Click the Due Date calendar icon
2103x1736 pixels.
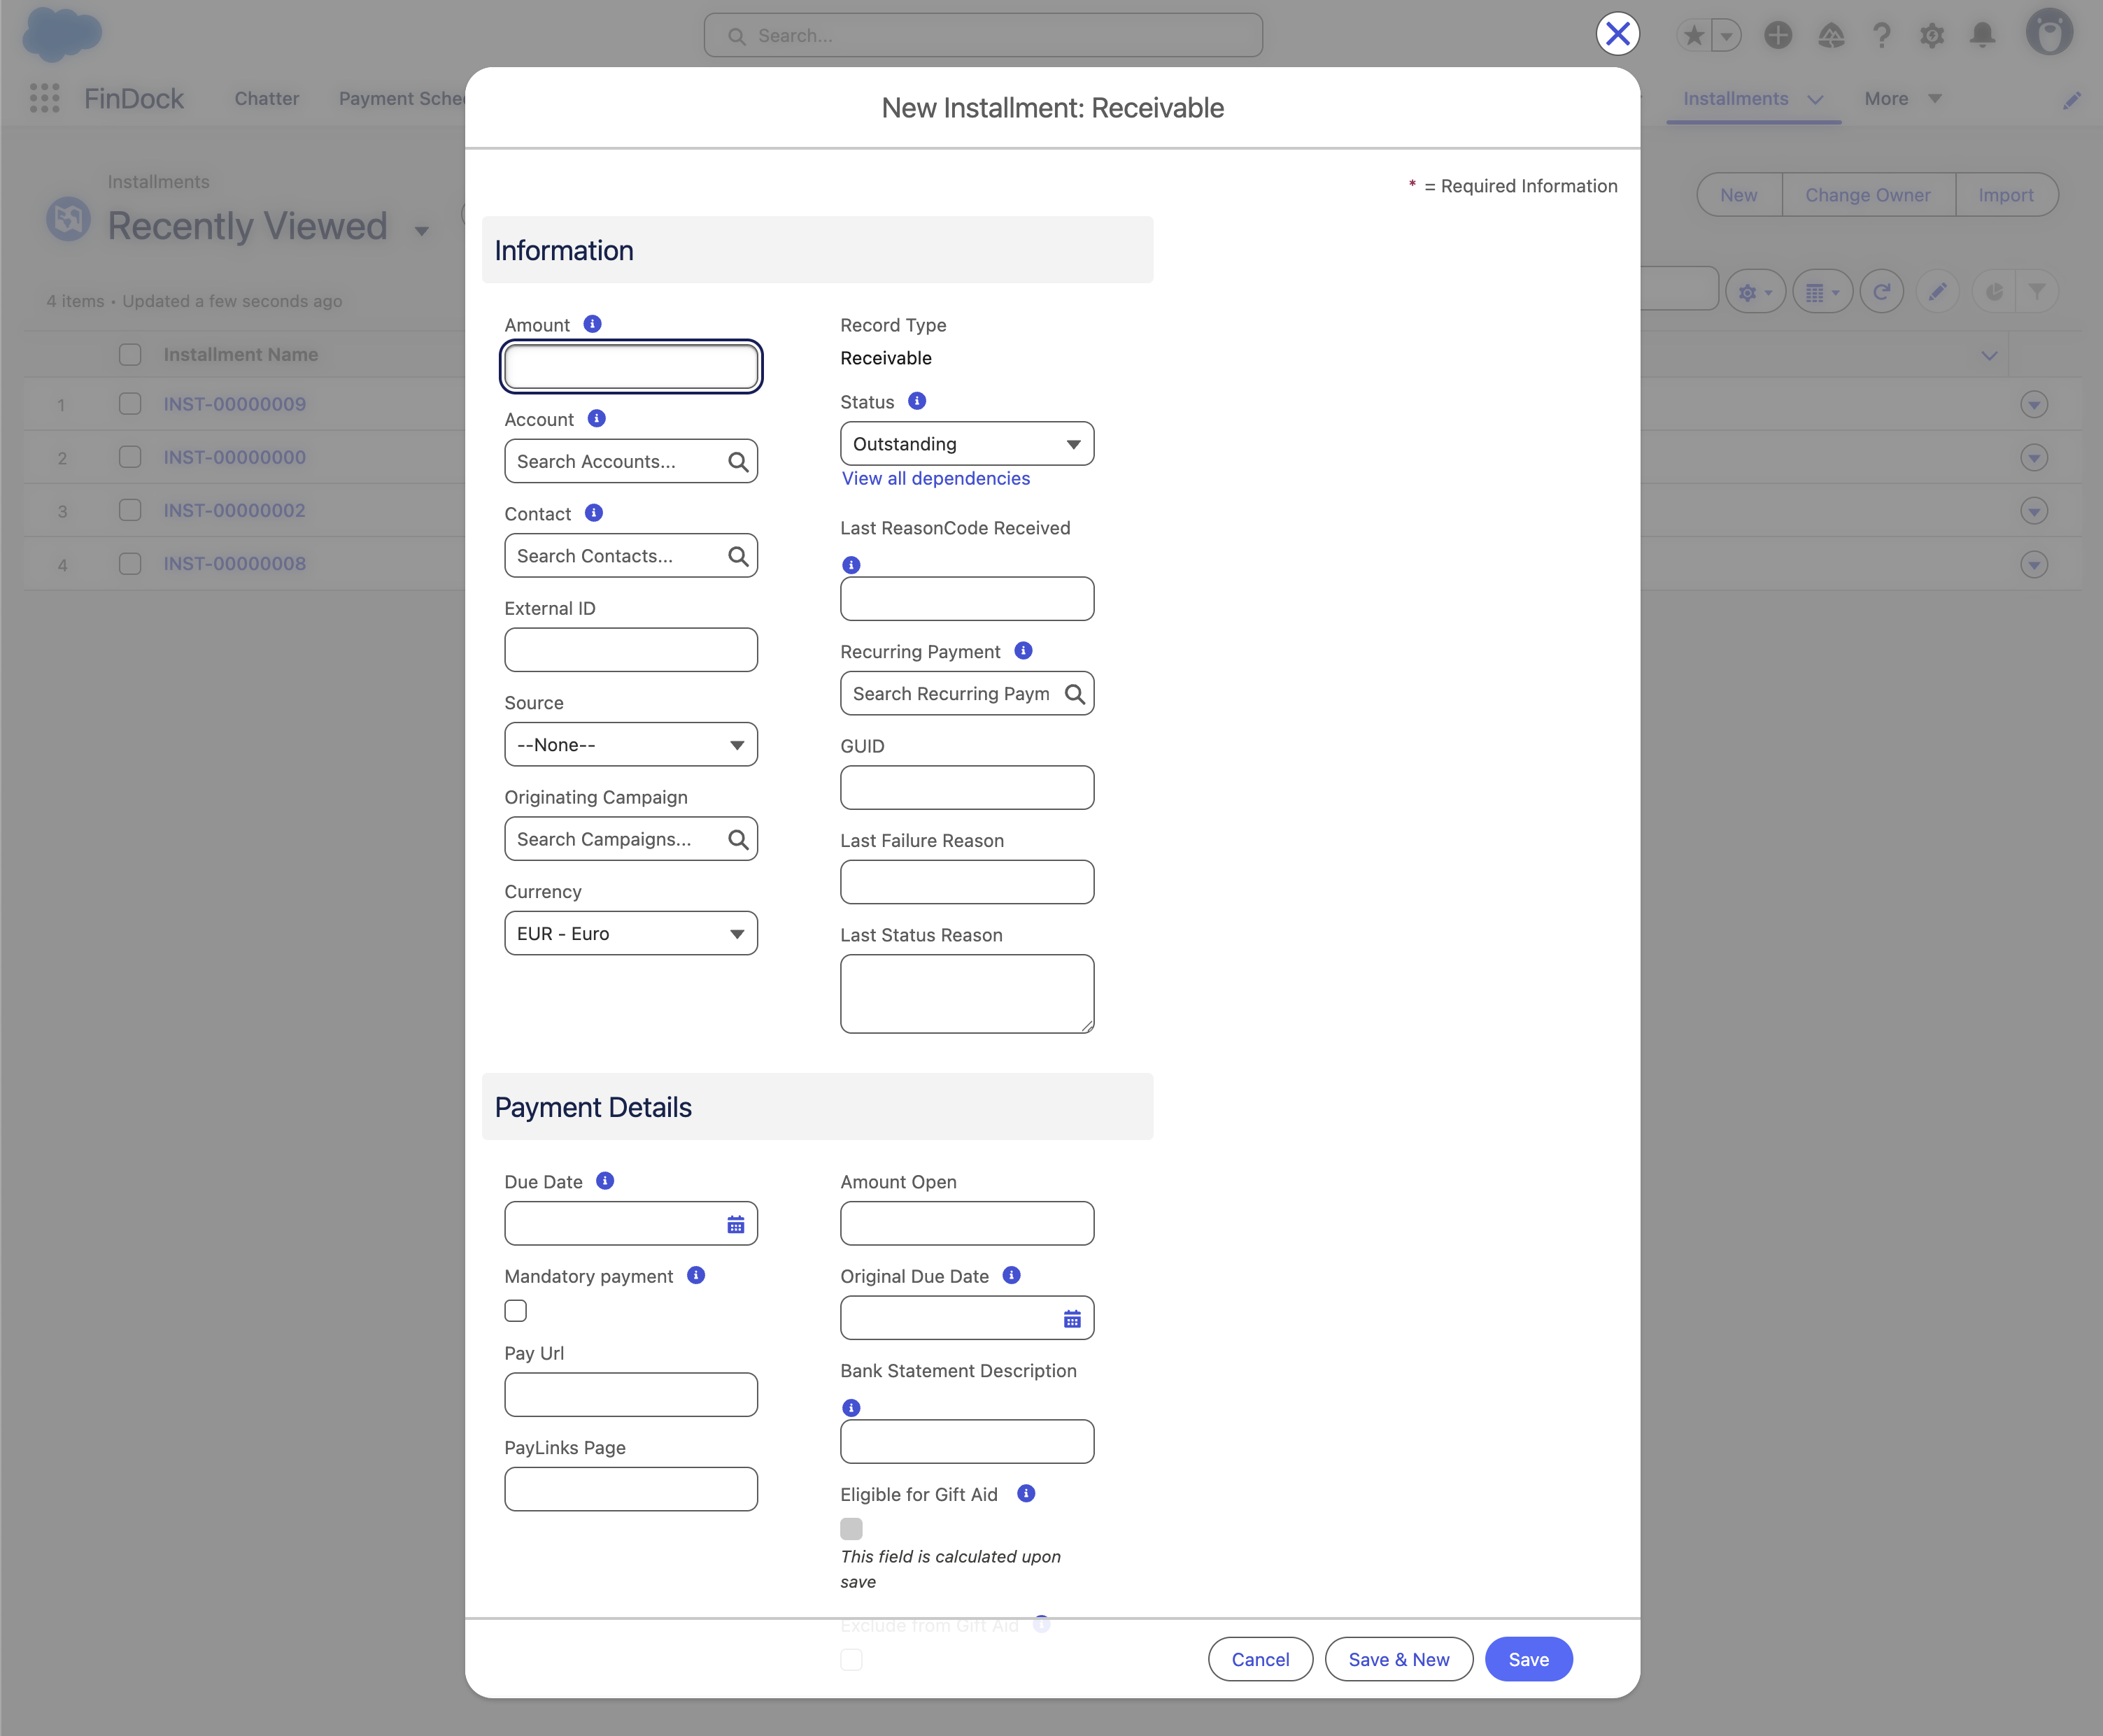tap(736, 1224)
